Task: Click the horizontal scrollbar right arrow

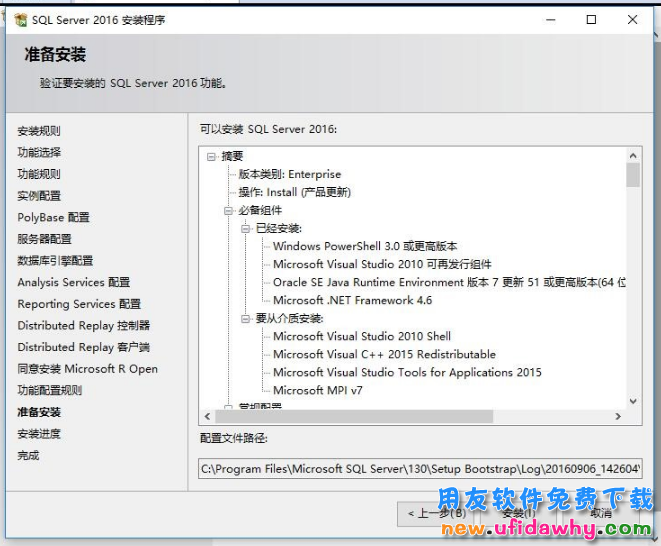Action: tap(617, 416)
